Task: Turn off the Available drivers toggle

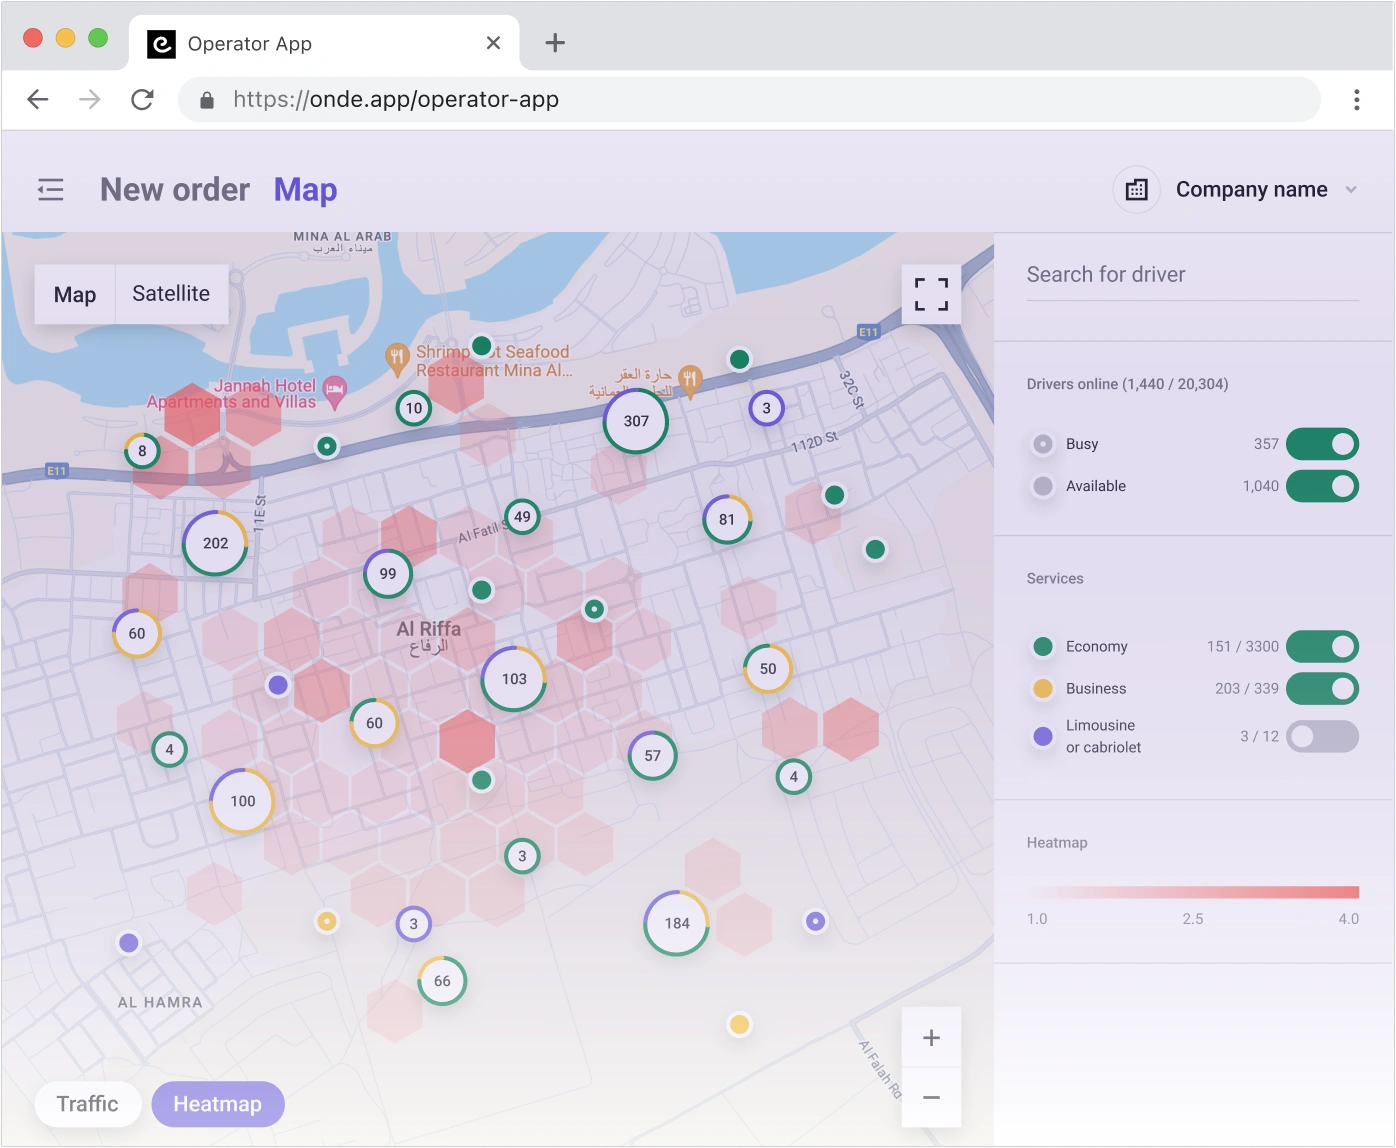Action: point(1321,486)
